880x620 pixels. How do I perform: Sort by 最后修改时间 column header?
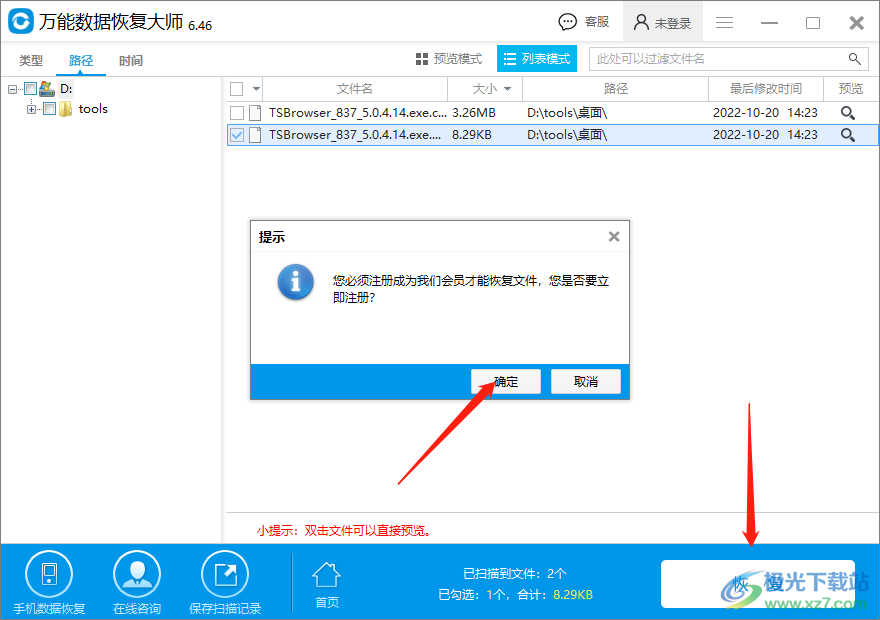(766, 89)
